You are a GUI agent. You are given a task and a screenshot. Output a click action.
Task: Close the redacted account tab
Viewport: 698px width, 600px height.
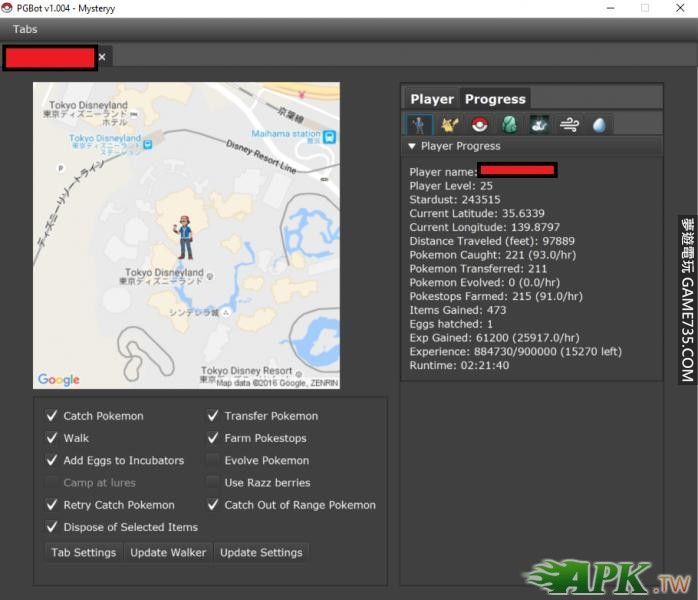[102, 58]
